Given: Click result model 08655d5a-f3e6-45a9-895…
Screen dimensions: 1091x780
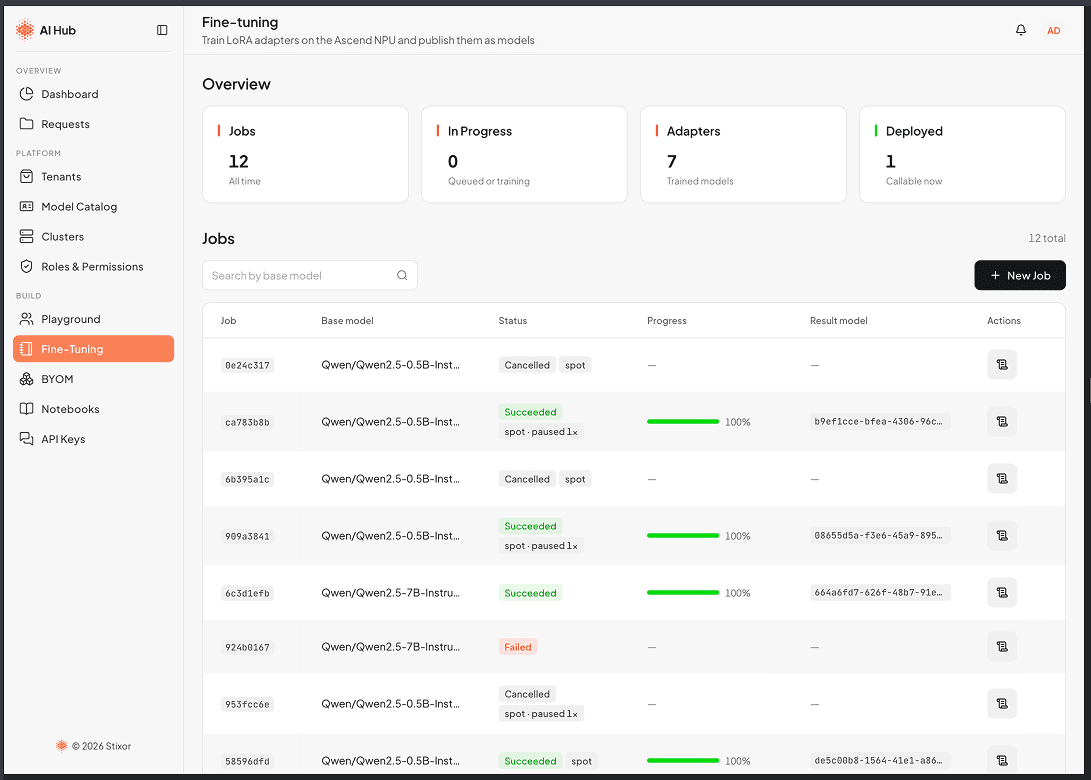Looking at the screenshot, I should pyautogui.click(x=879, y=536).
